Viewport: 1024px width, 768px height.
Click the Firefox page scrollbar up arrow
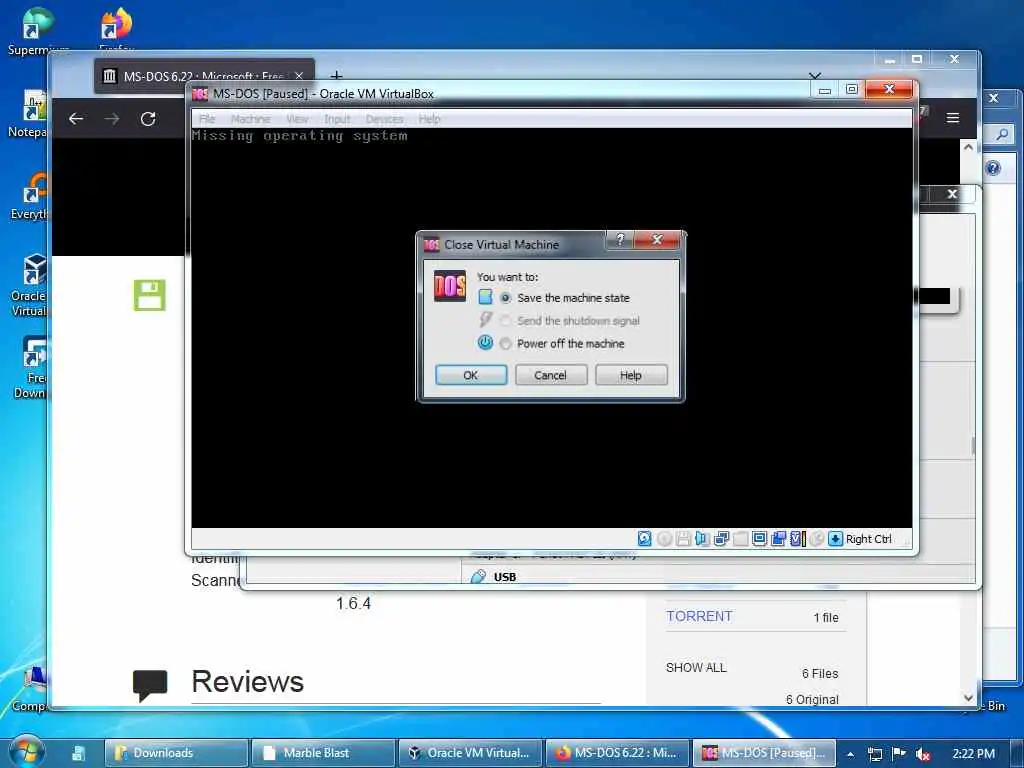[968, 148]
